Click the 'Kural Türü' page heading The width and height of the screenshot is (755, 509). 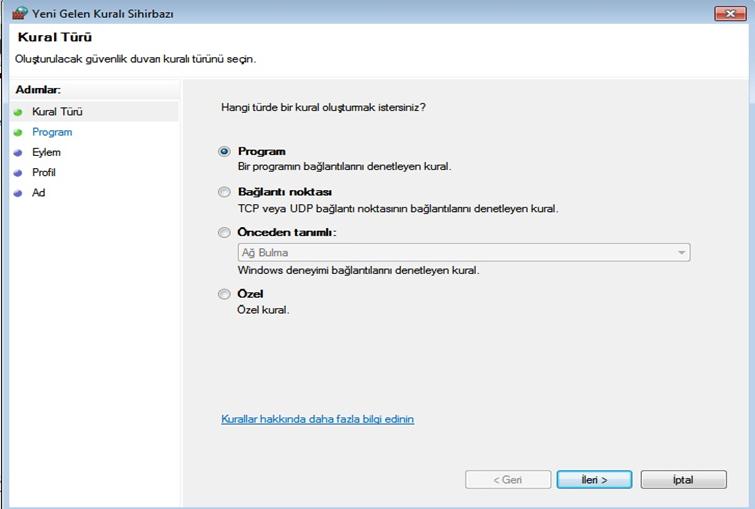pos(54,37)
